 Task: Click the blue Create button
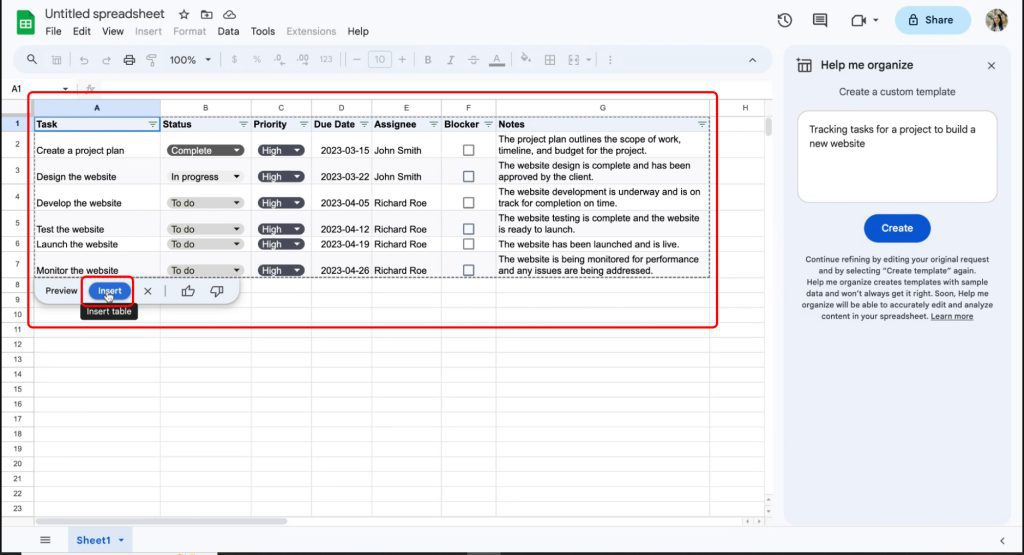click(897, 228)
